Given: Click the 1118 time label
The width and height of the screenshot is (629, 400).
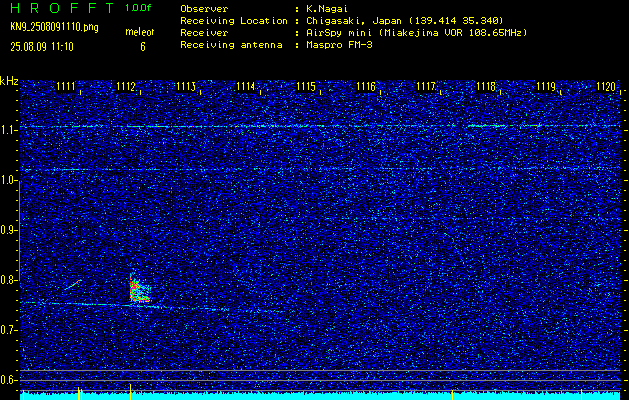Looking at the screenshot, I should [486, 86].
